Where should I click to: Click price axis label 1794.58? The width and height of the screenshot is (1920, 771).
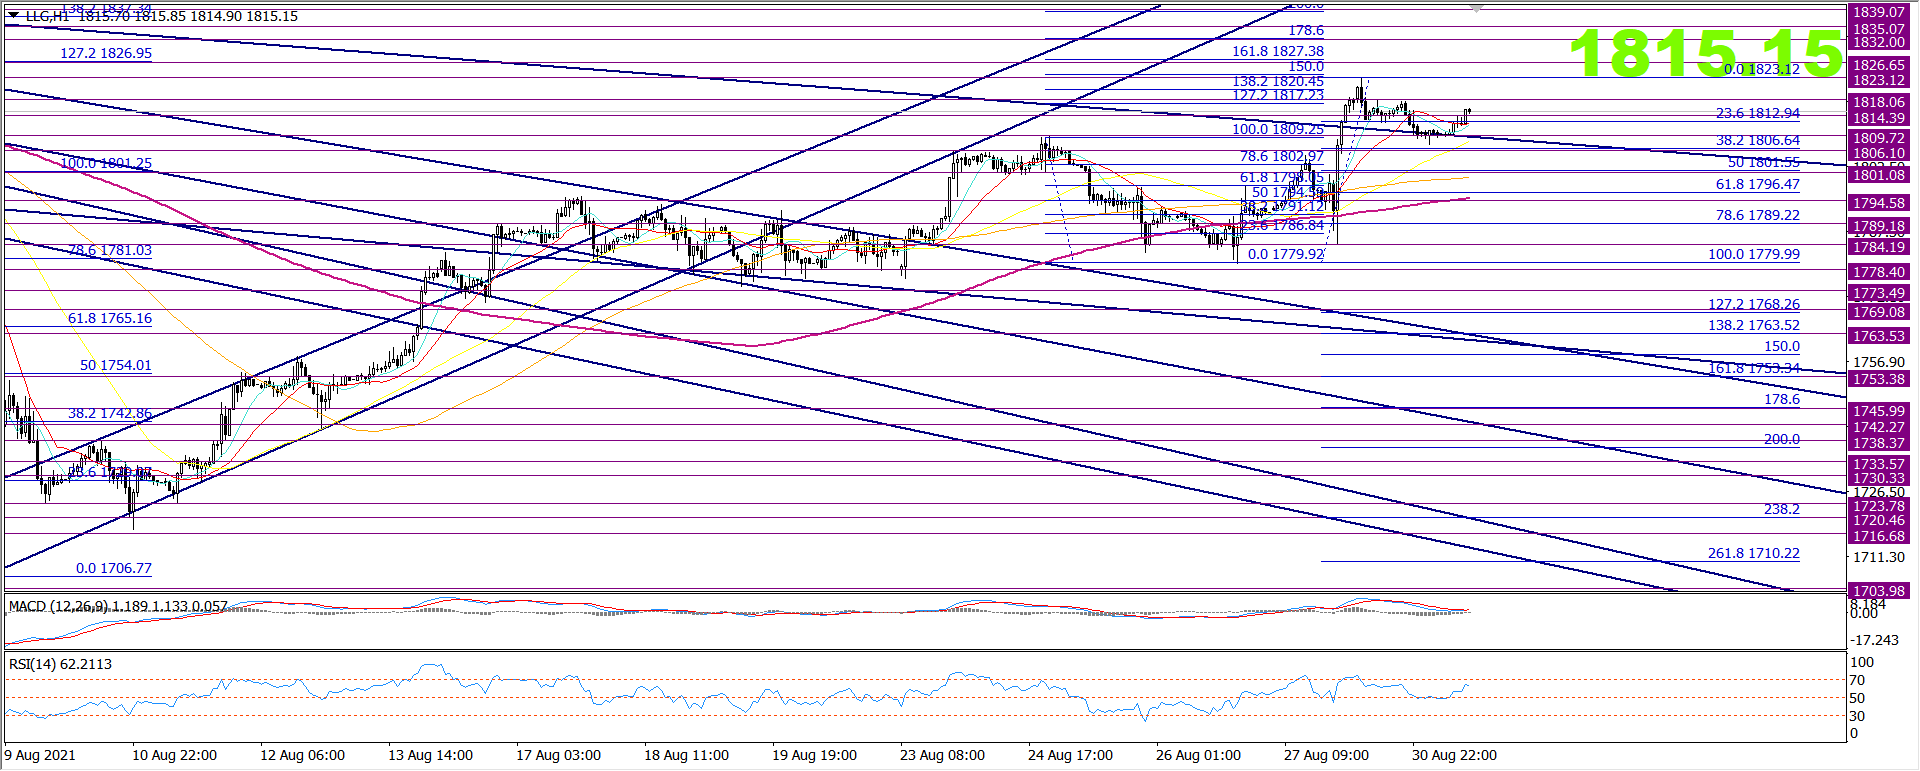tap(1879, 203)
